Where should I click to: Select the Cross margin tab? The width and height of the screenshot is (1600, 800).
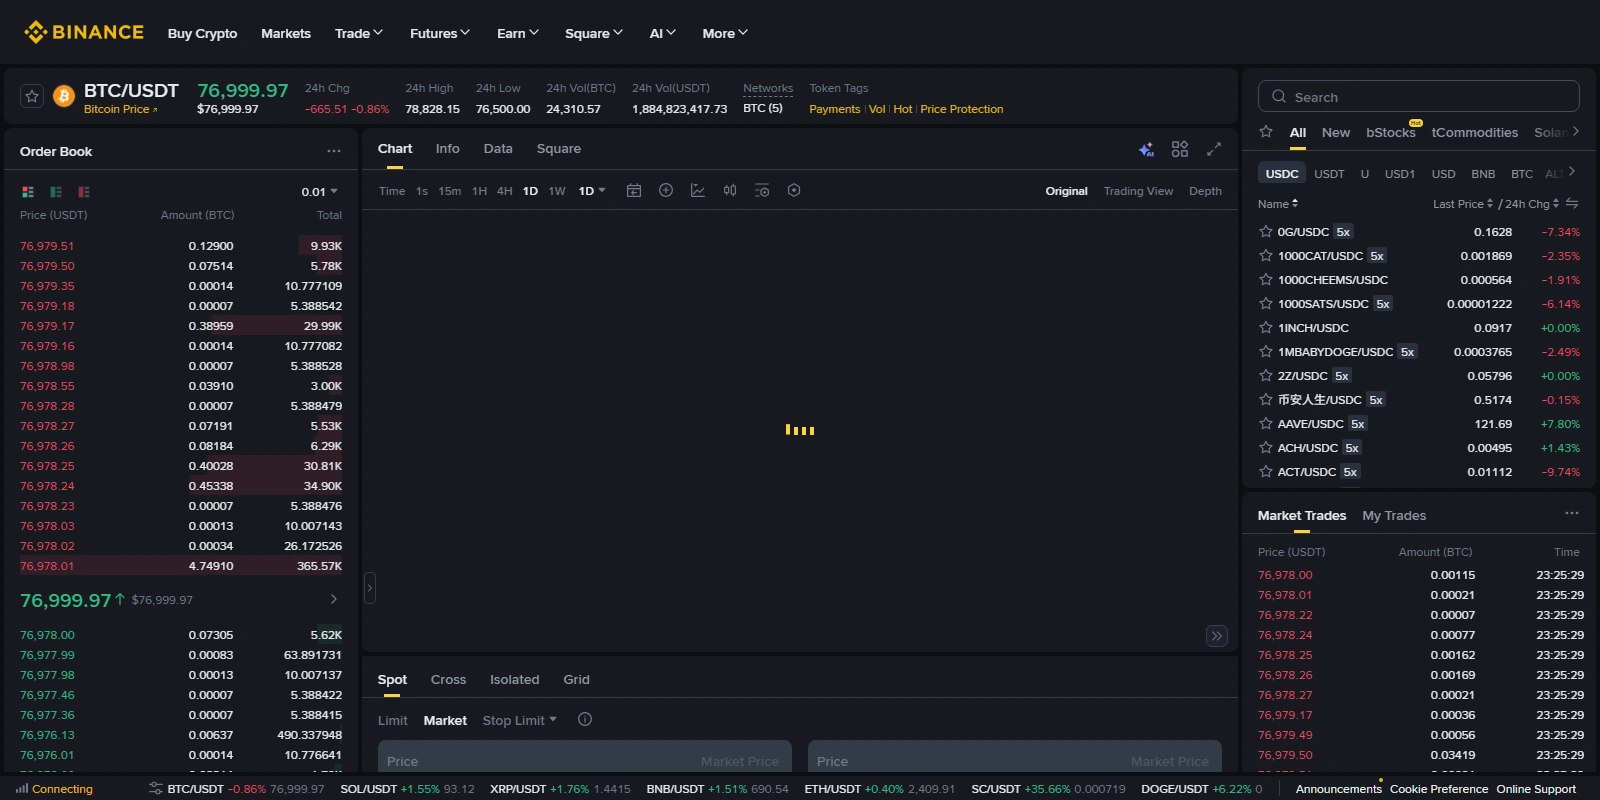[x=448, y=679]
